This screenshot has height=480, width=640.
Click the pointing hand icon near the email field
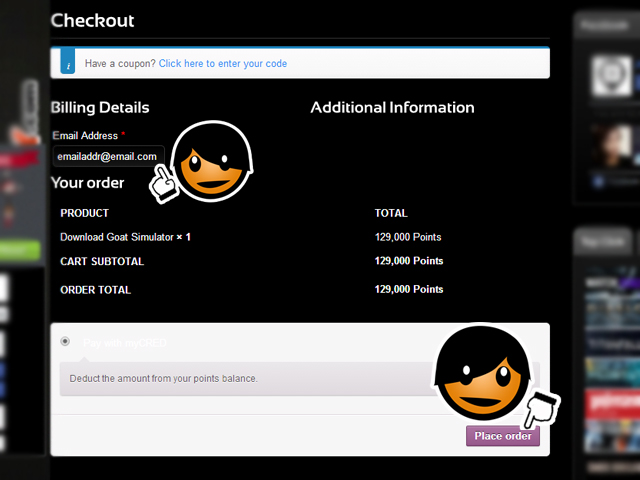point(161,182)
